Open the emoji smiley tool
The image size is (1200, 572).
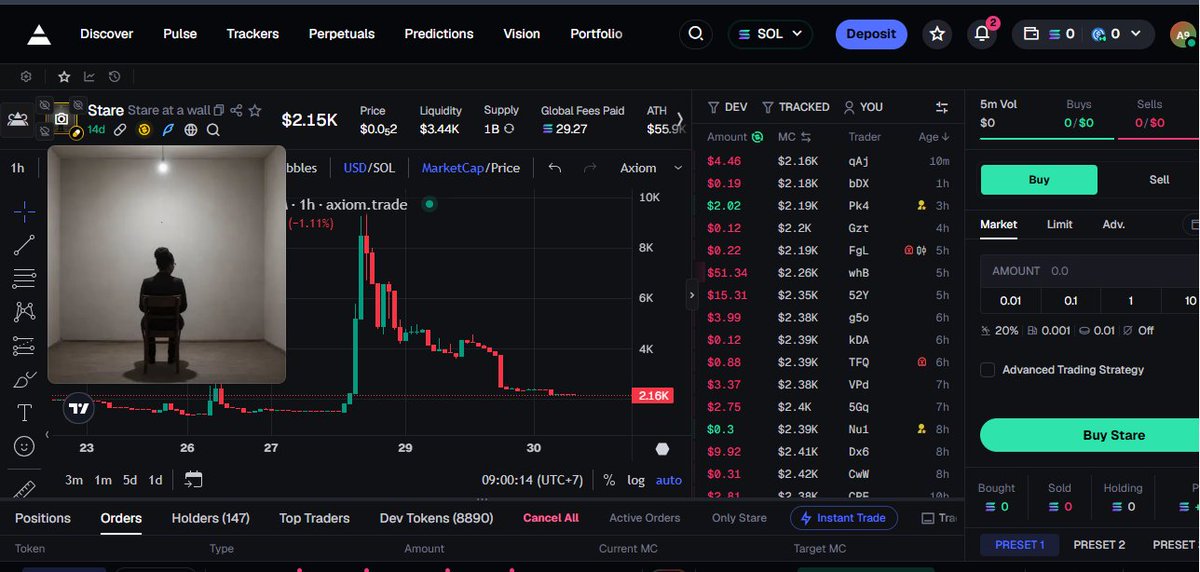[x=25, y=446]
